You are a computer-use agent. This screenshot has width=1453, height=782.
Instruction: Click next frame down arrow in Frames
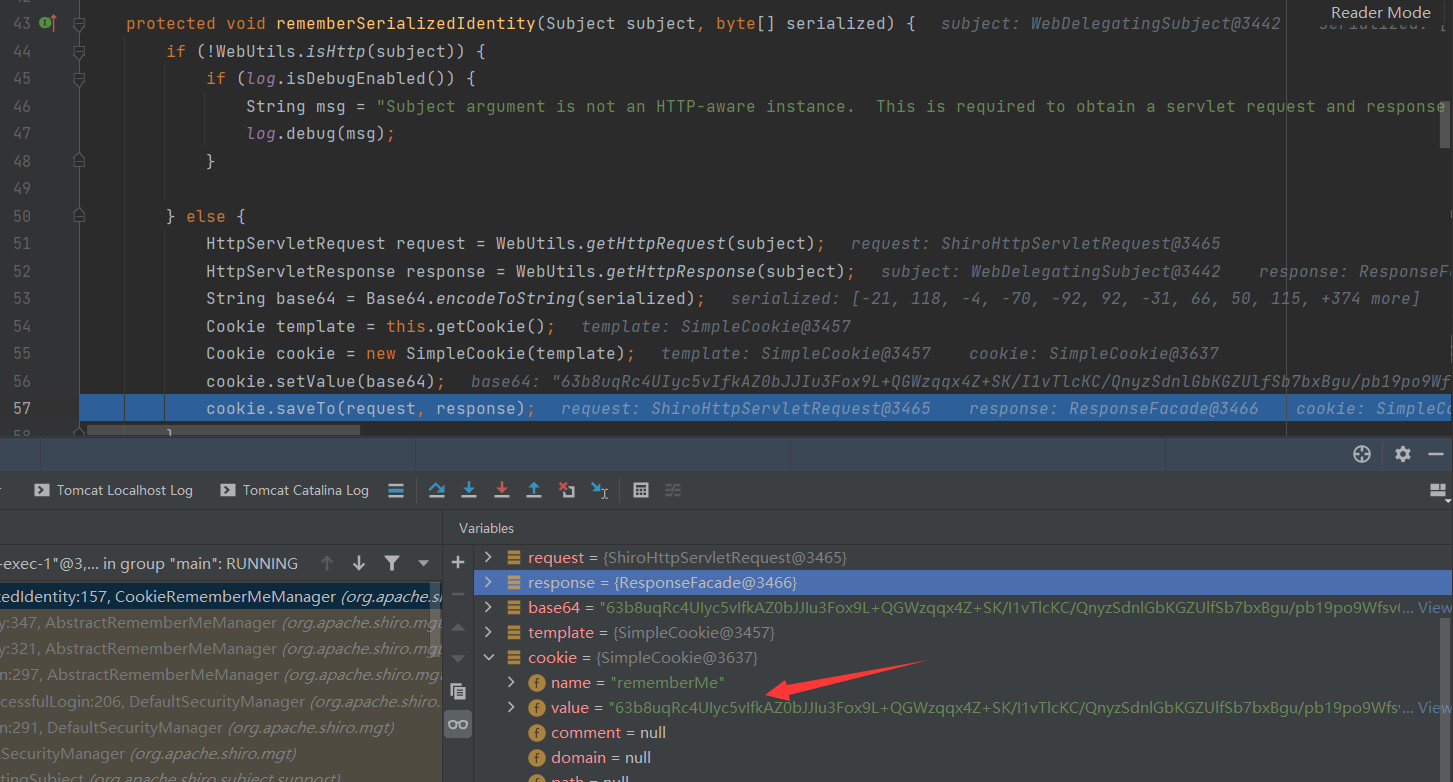[x=359, y=563]
